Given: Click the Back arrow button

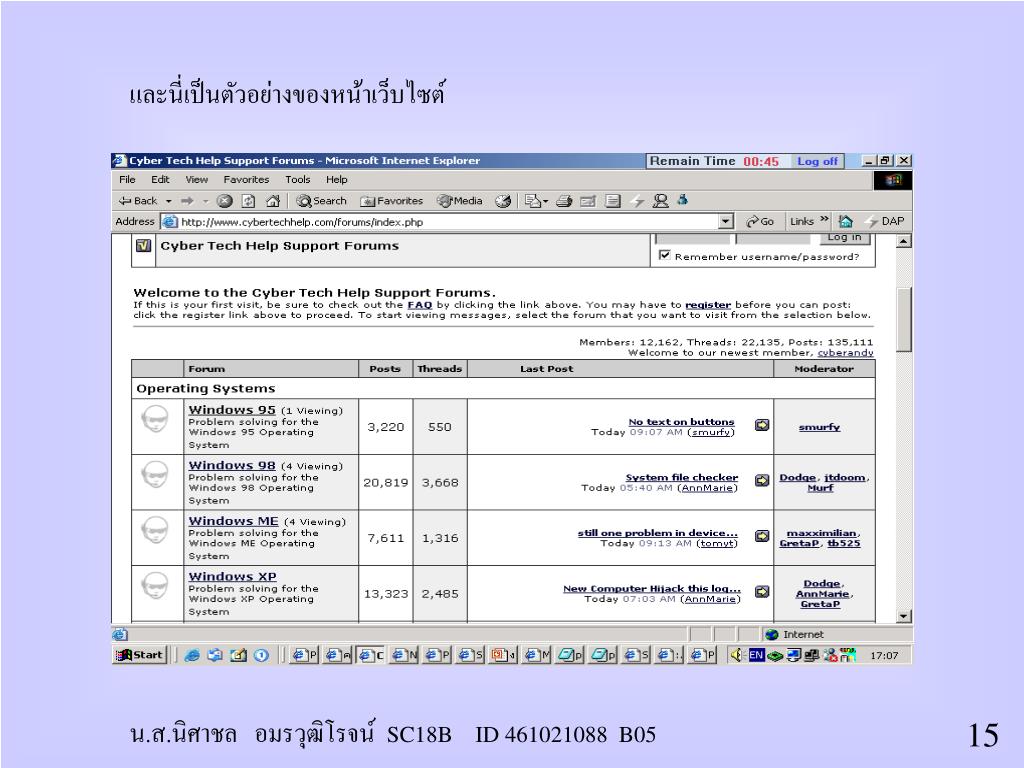Looking at the screenshot, I should pyautogui.click(x=138, y=201).
